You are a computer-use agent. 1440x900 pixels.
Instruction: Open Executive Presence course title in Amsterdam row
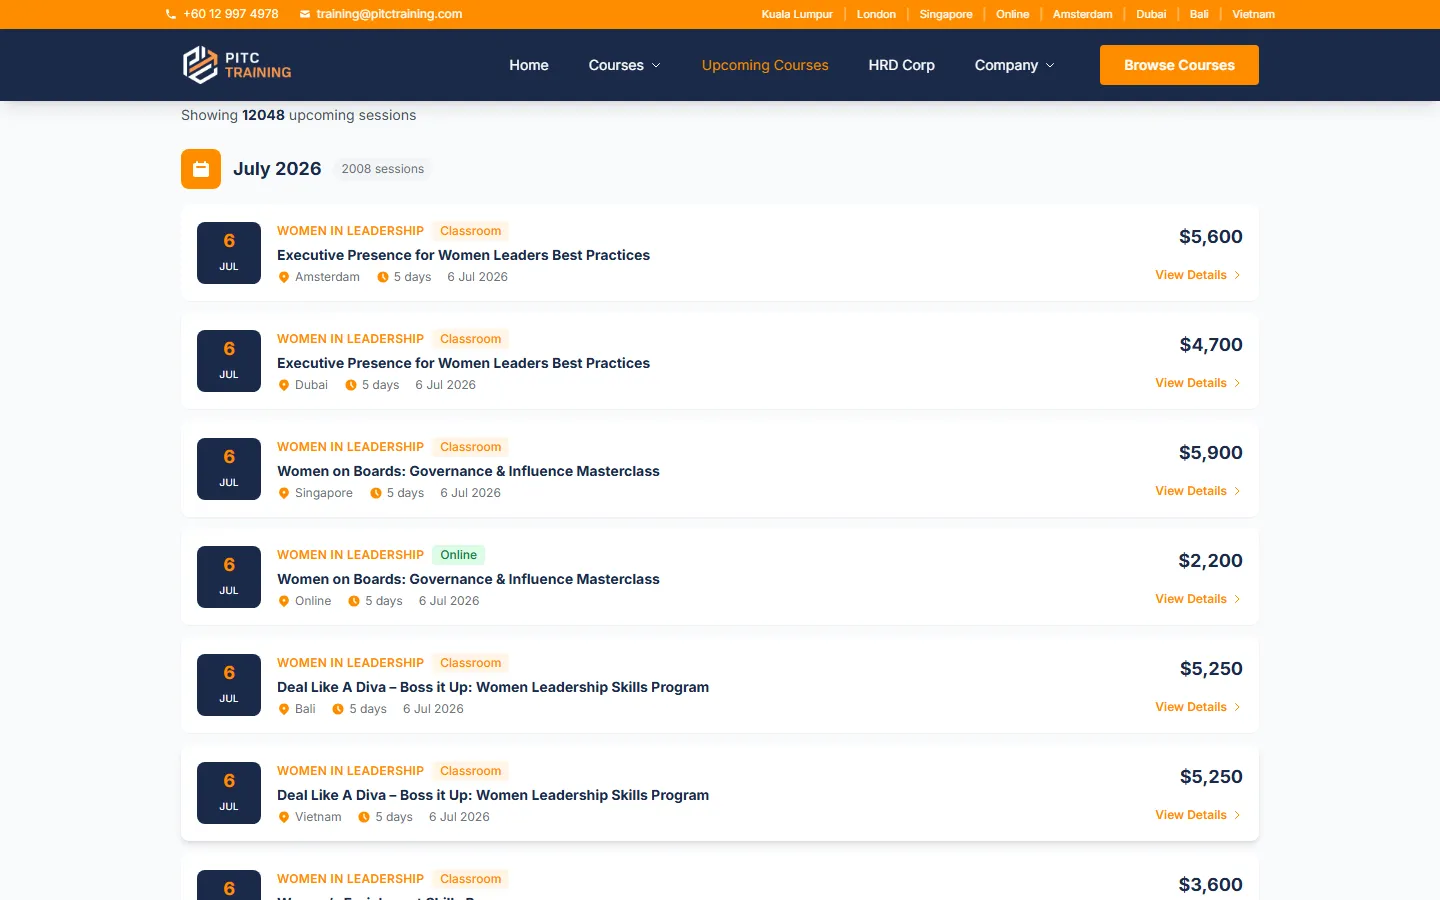coord(463,255)
